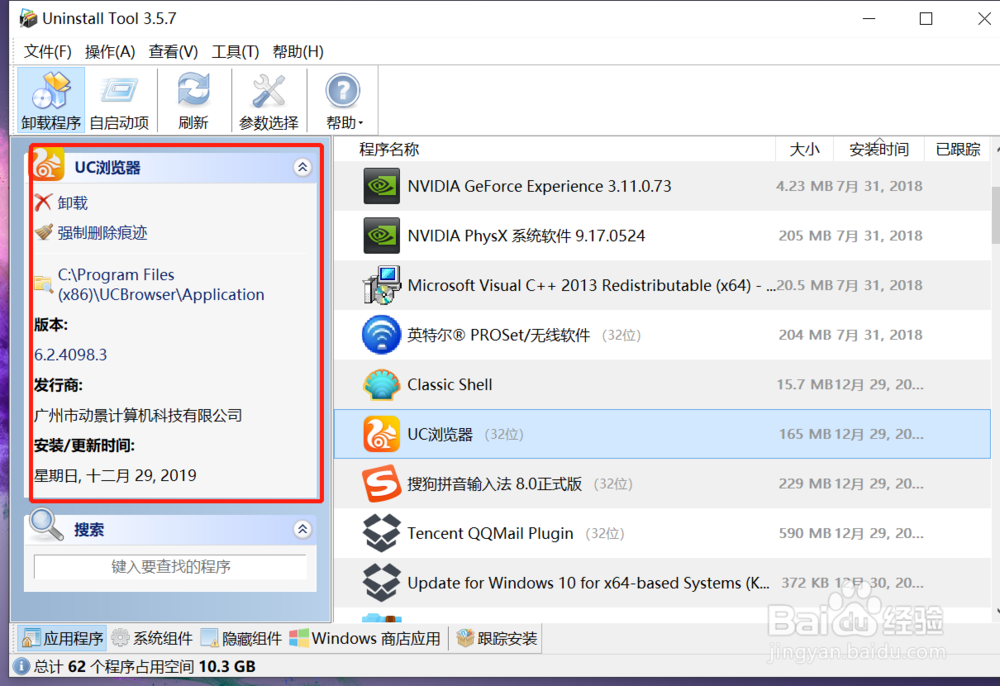Switch to 隐藏组件 tab
Image resolution: width=1000 pixels, height=686 pixels.
241,638
